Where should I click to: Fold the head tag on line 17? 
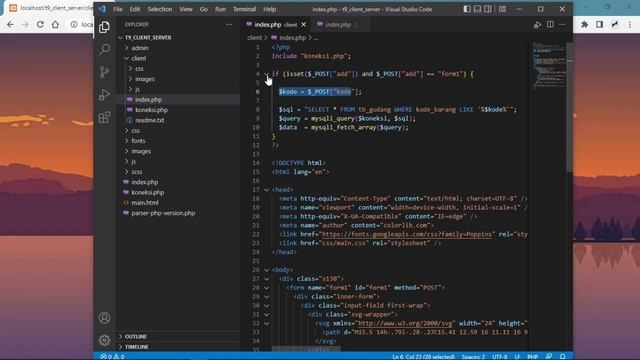[x=267, y=190]
